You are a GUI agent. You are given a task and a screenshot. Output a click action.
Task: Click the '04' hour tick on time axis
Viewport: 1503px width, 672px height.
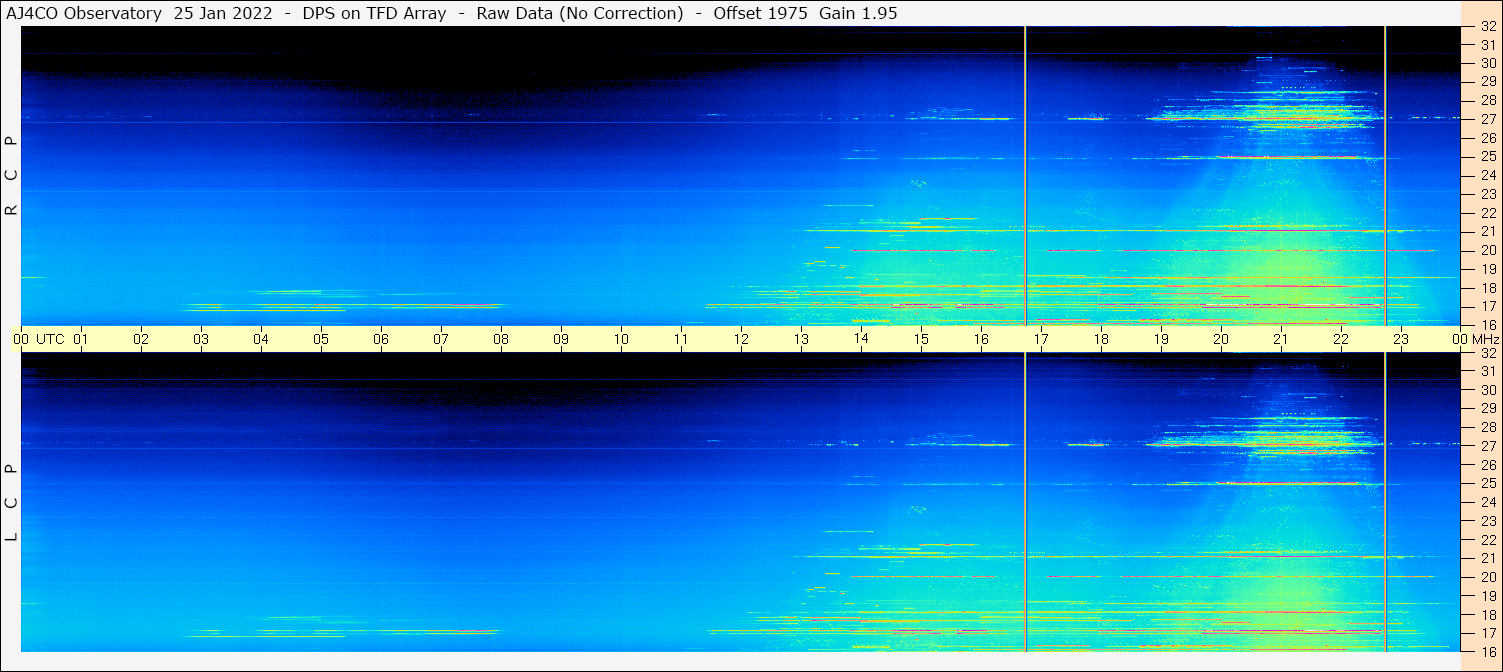click(x=261, y=339)
